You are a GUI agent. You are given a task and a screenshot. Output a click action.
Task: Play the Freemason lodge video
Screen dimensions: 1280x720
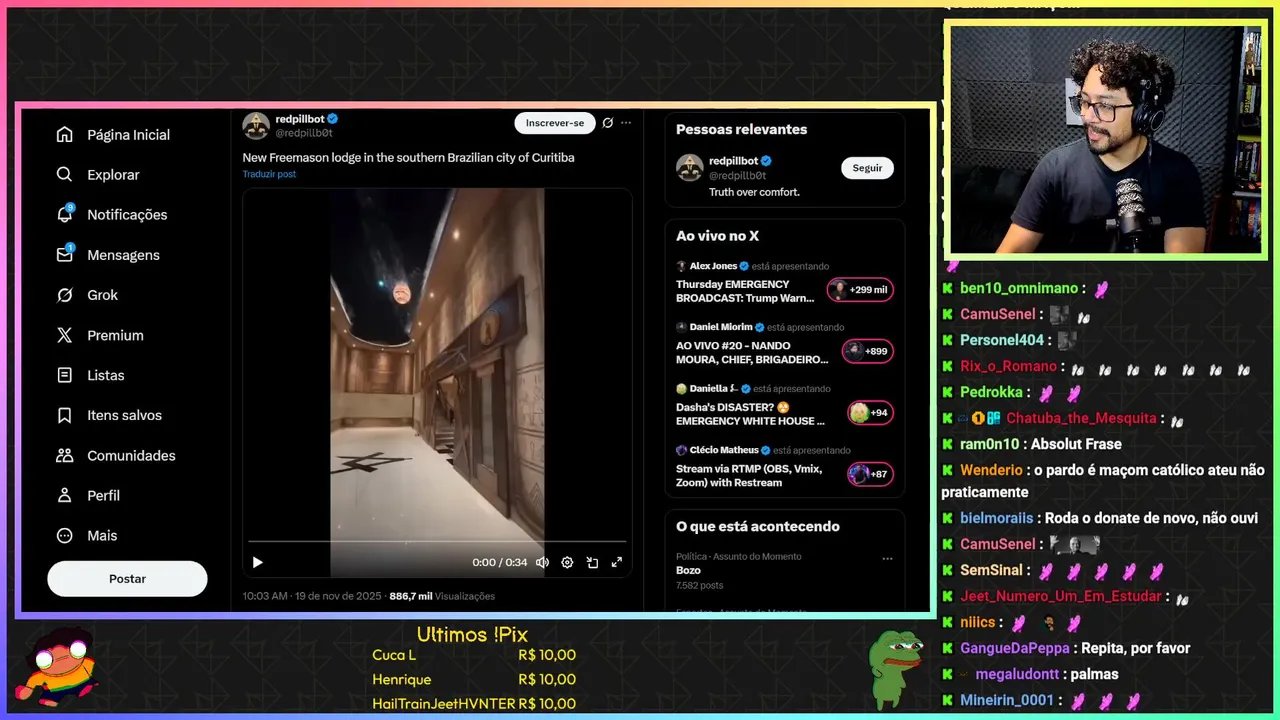point(257,562)
